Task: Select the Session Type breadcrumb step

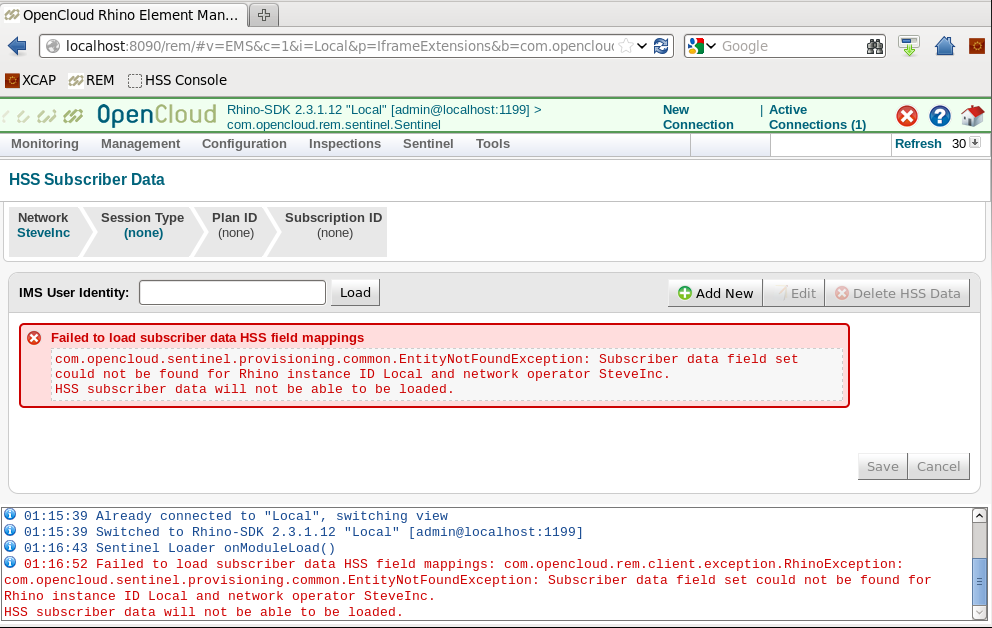Action: click(143, 225)
